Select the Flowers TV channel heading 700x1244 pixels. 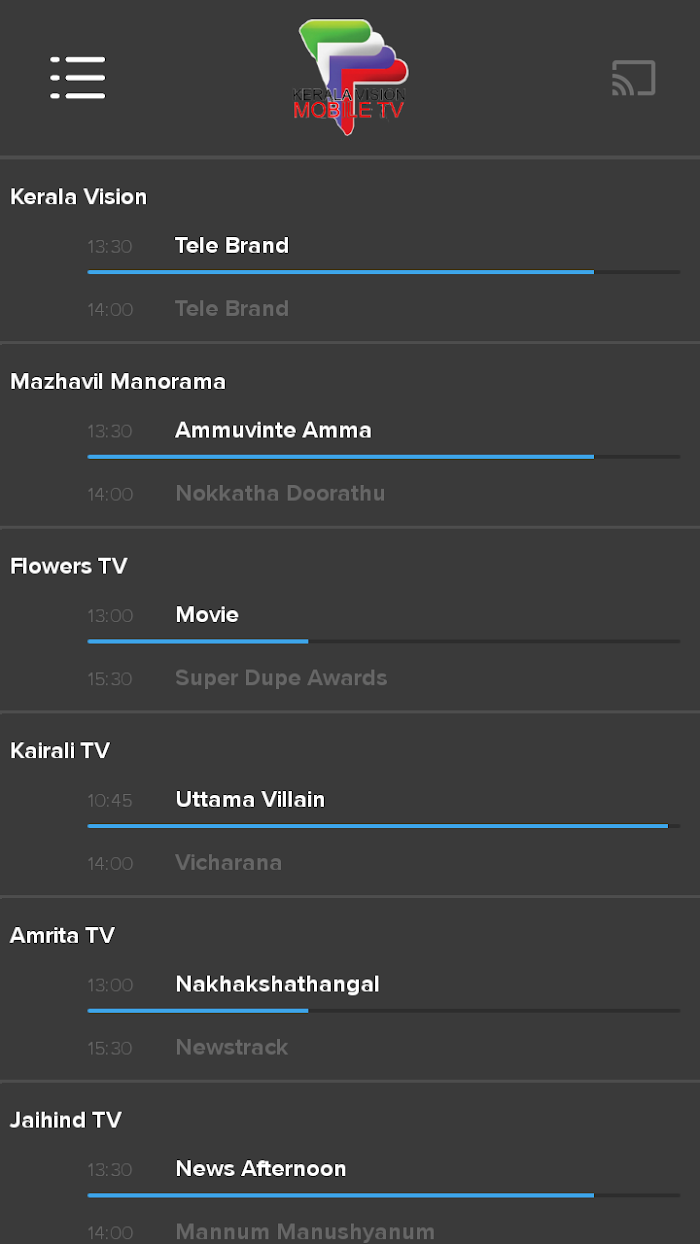(69, 566)
